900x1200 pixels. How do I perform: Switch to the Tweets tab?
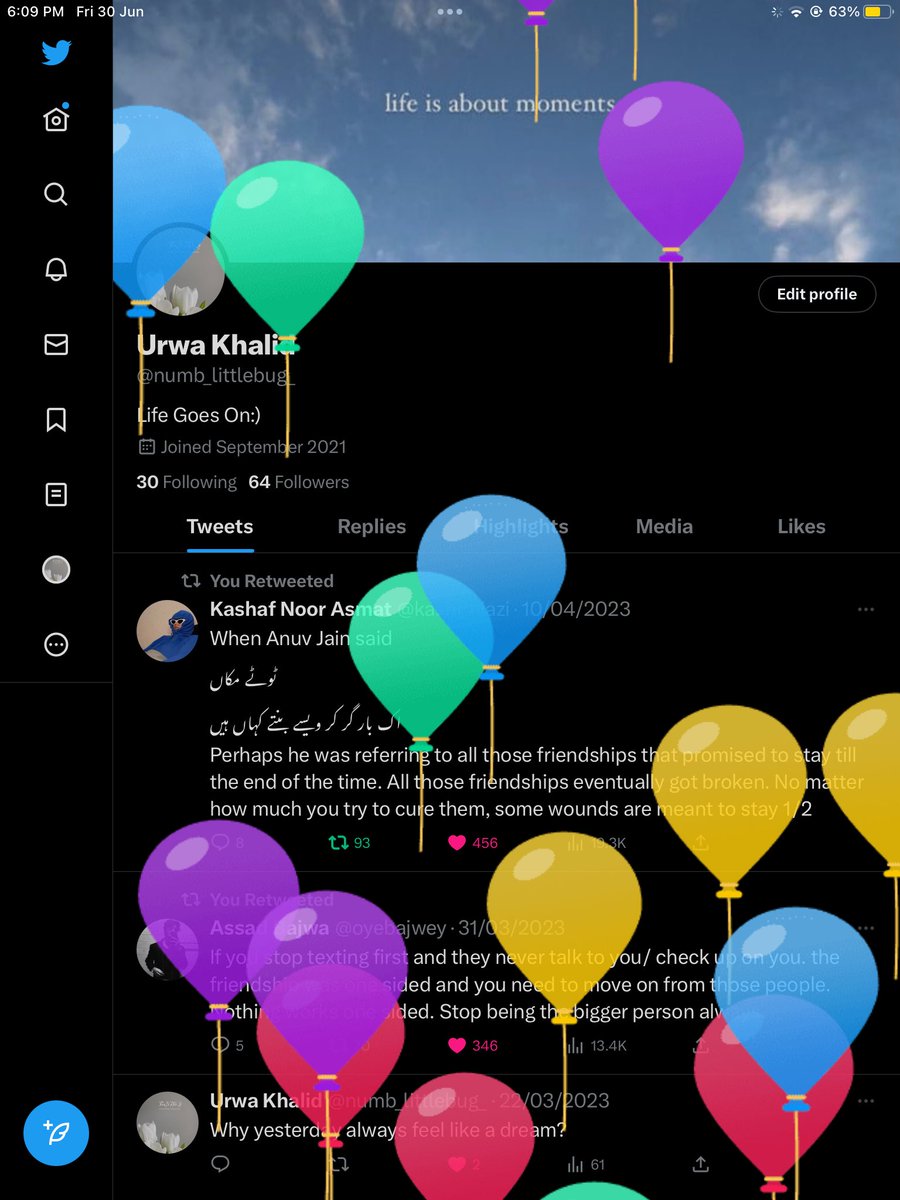(220, 526)
